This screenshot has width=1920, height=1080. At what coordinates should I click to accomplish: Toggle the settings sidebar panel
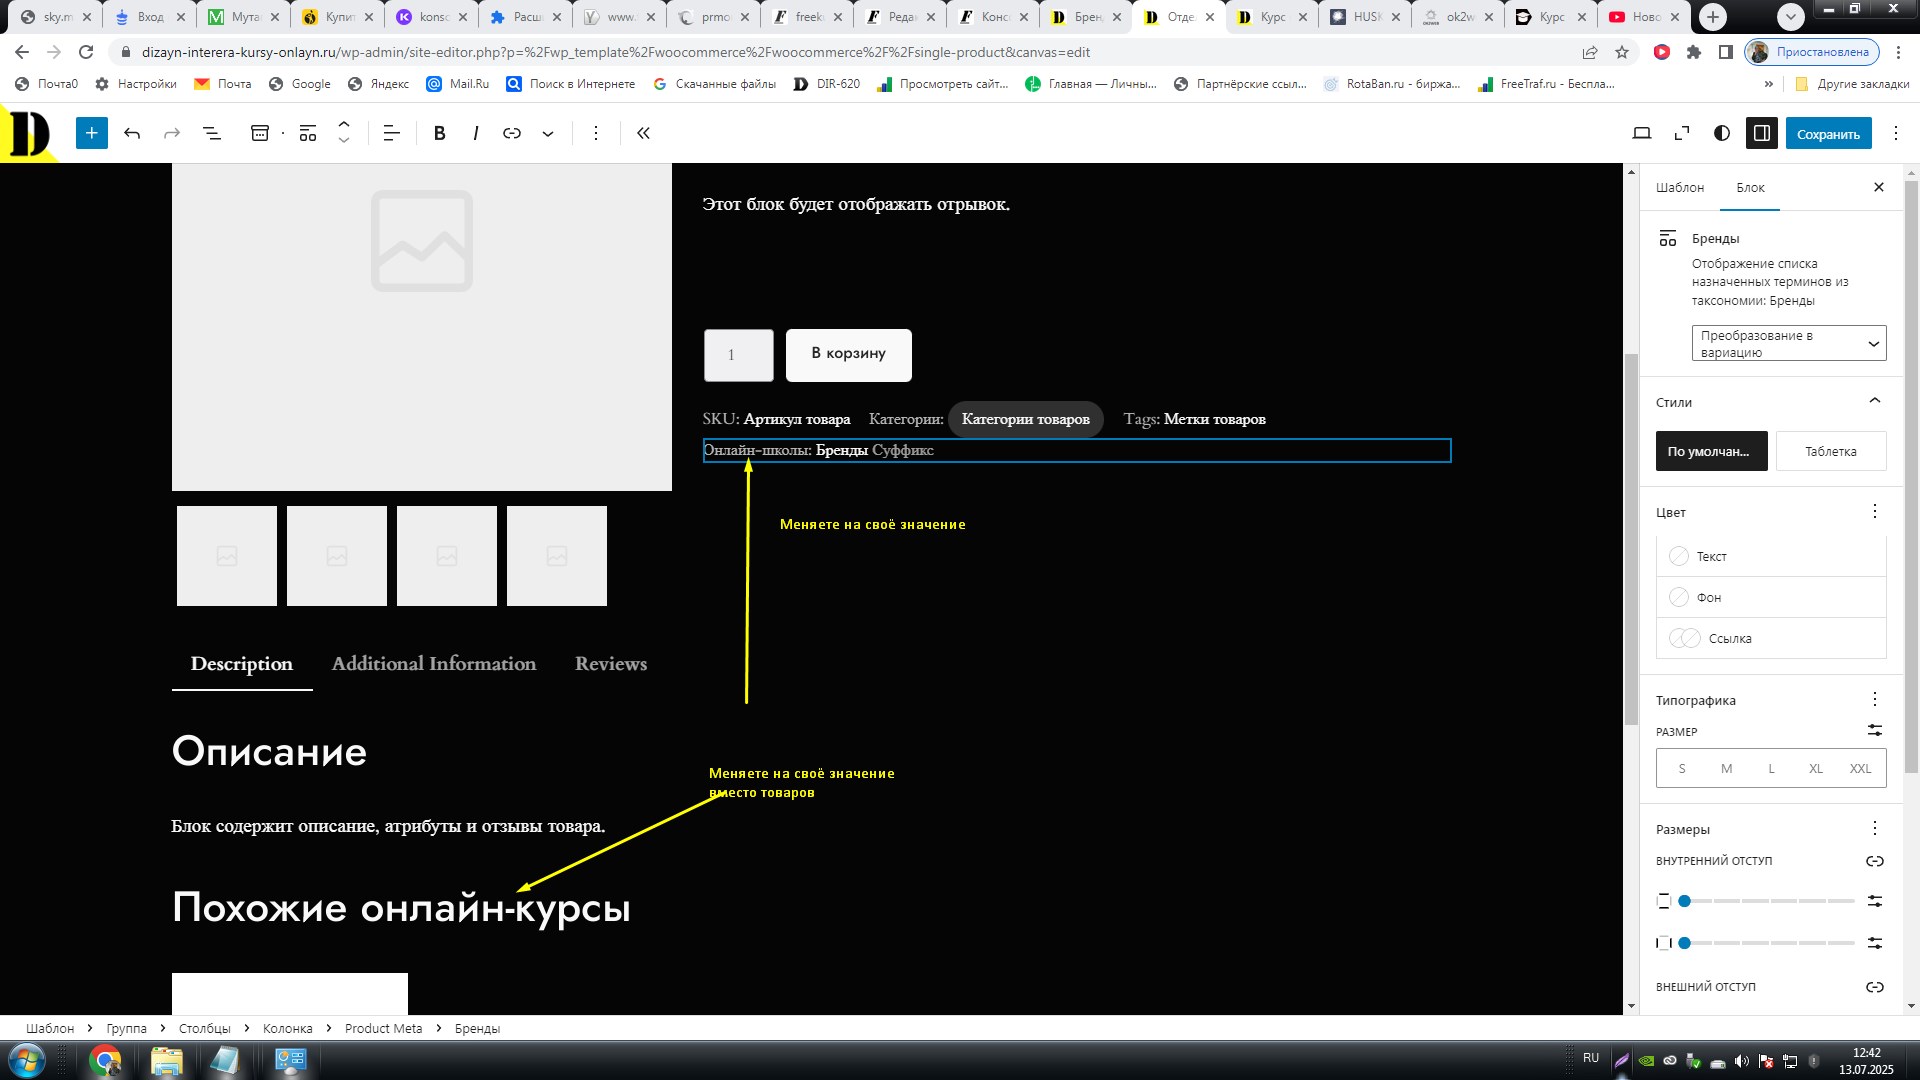coord(1761,133)
